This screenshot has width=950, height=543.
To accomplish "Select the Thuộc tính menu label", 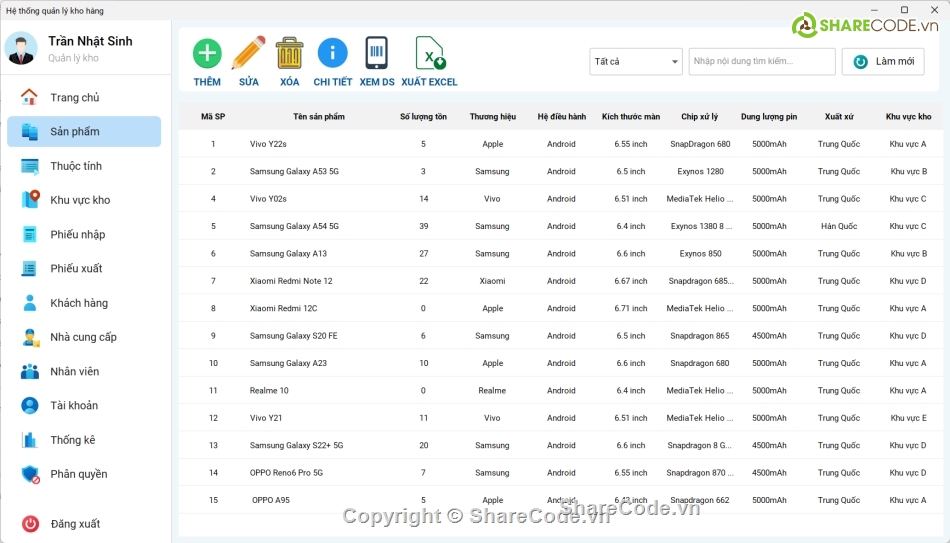I will tap(76, 166).
